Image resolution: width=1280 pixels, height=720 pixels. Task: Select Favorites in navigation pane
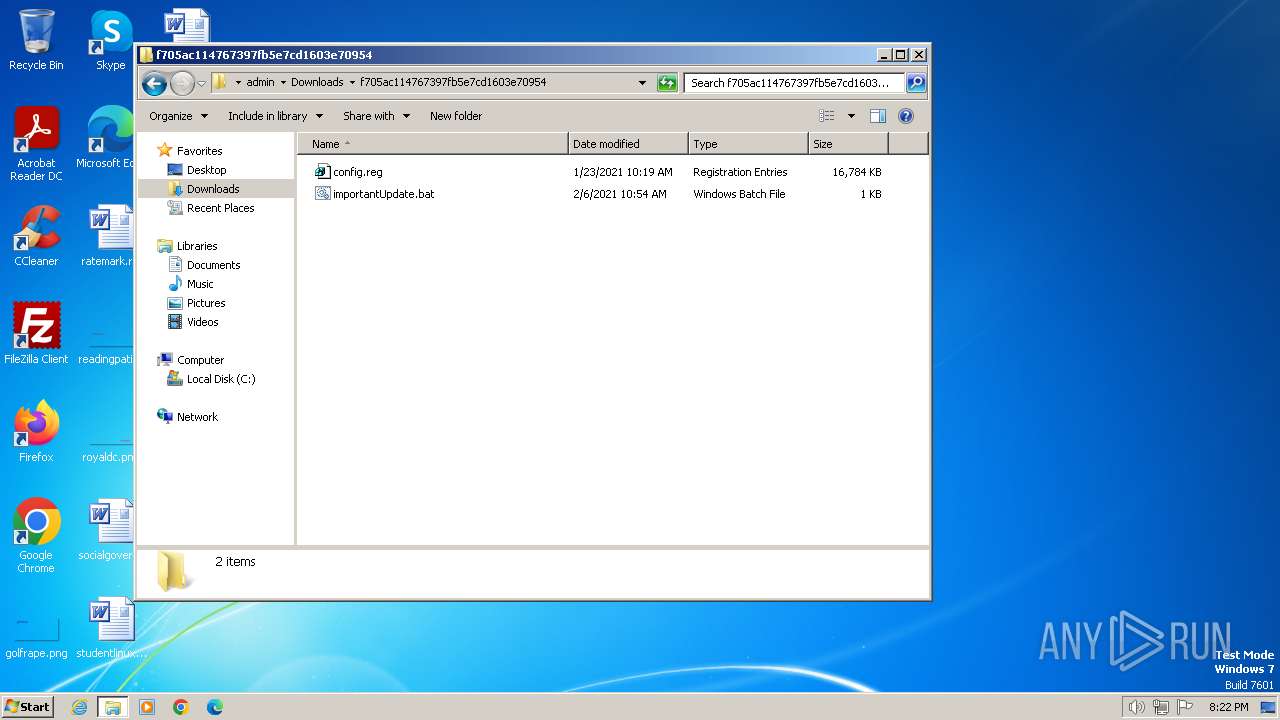[x=199, y=151]
